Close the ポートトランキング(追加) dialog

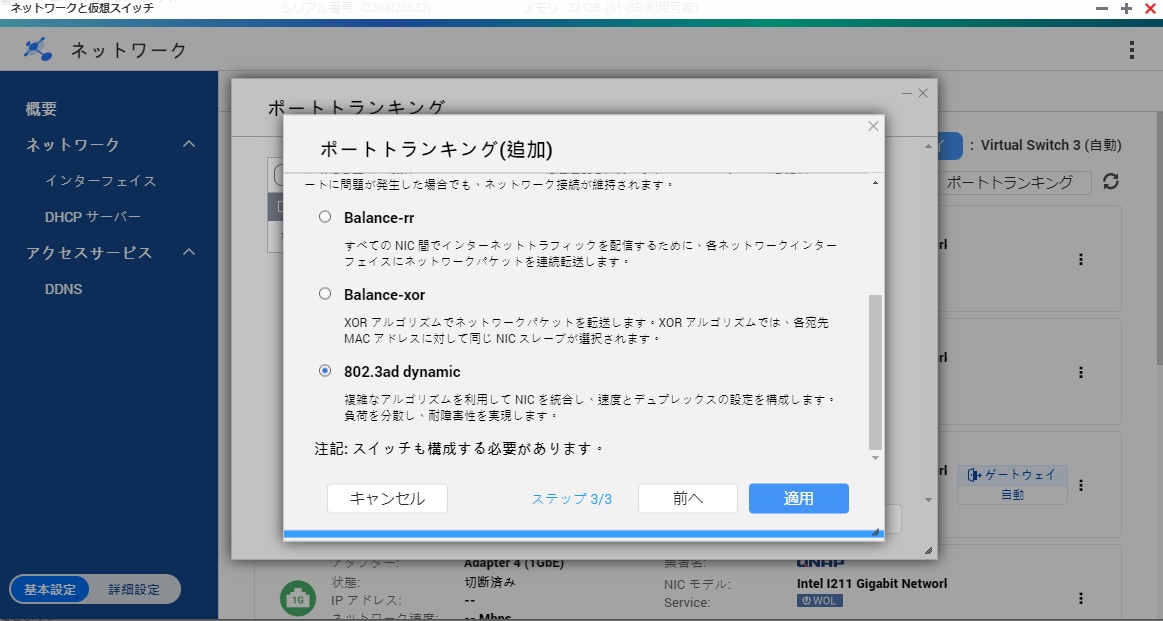(x=873, y=126)
